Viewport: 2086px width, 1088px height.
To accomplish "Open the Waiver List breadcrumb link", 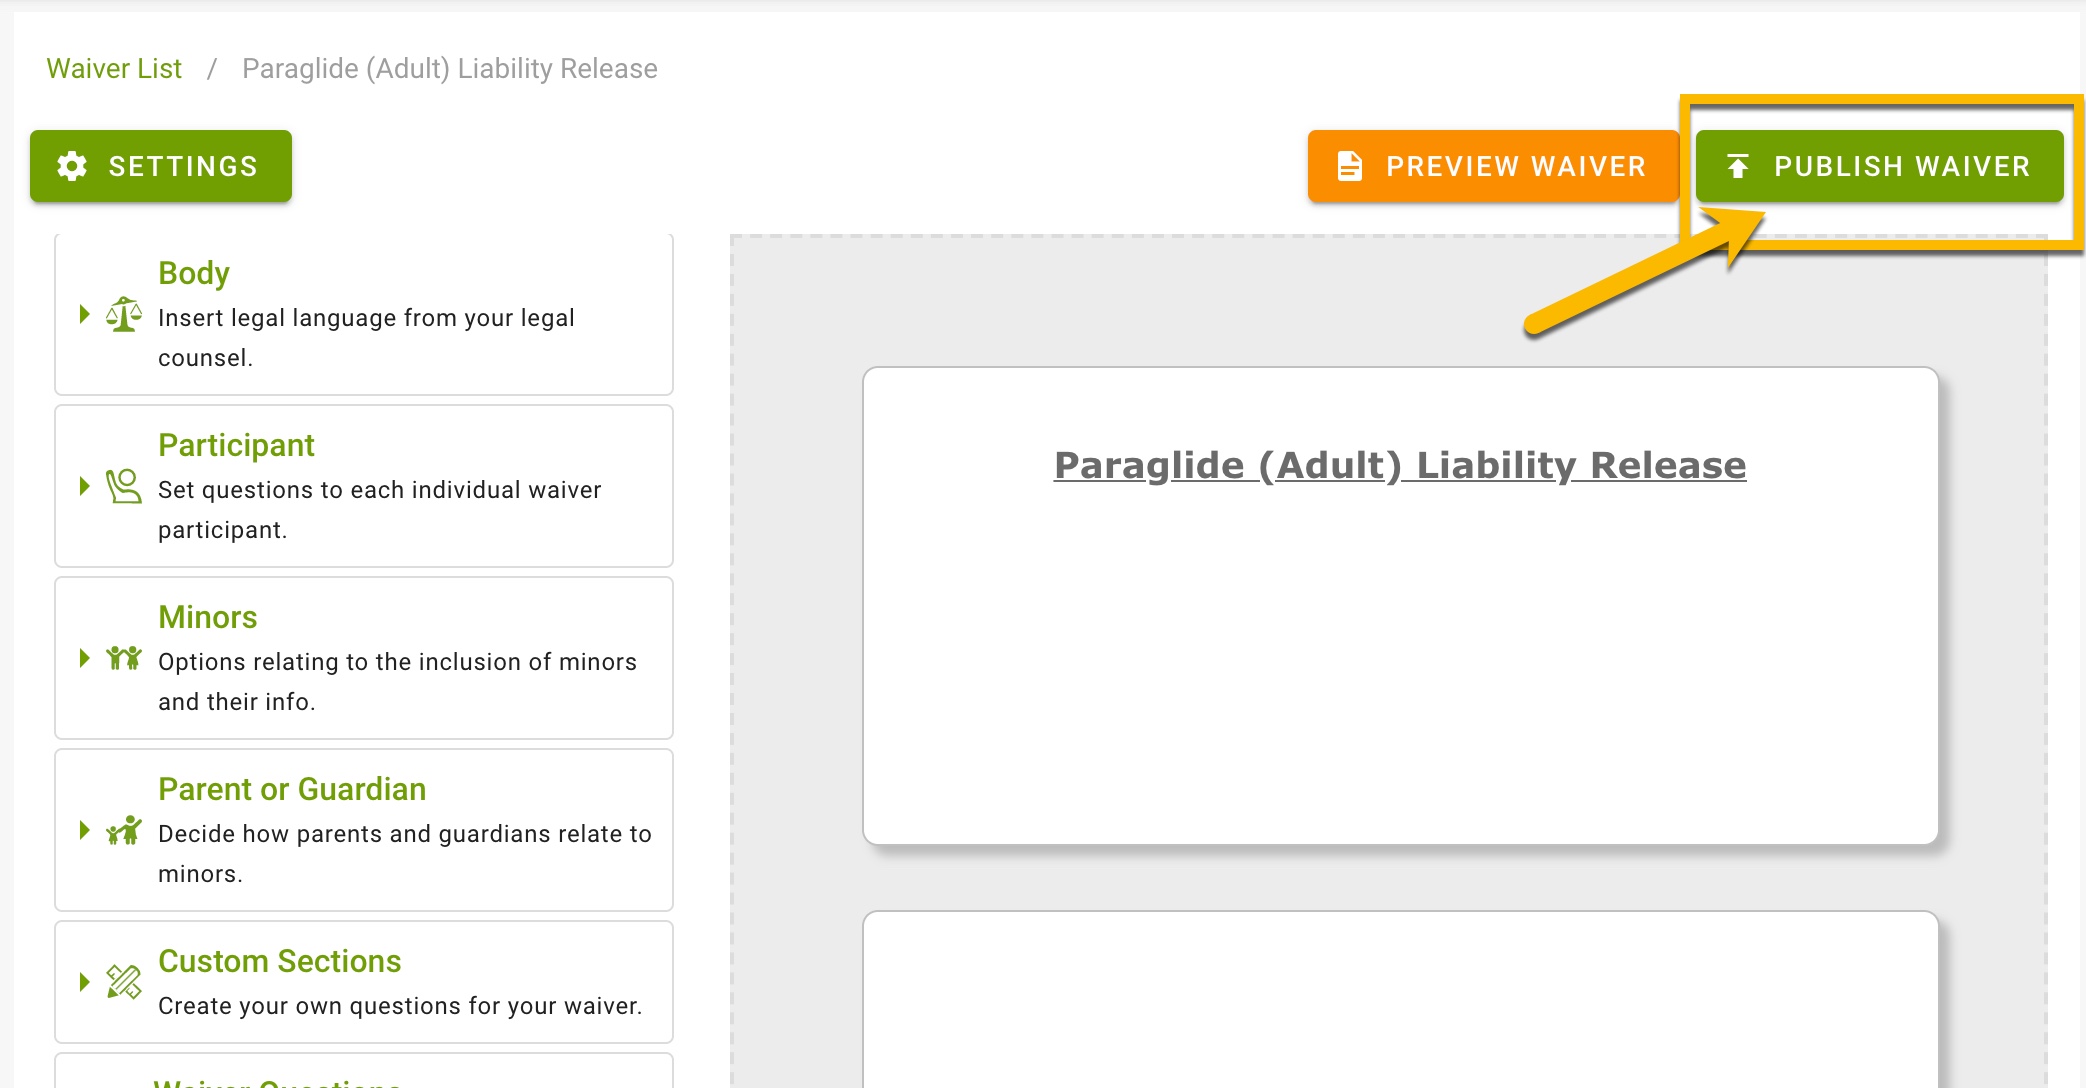I will pyautogui.click(x=114, y=69).
